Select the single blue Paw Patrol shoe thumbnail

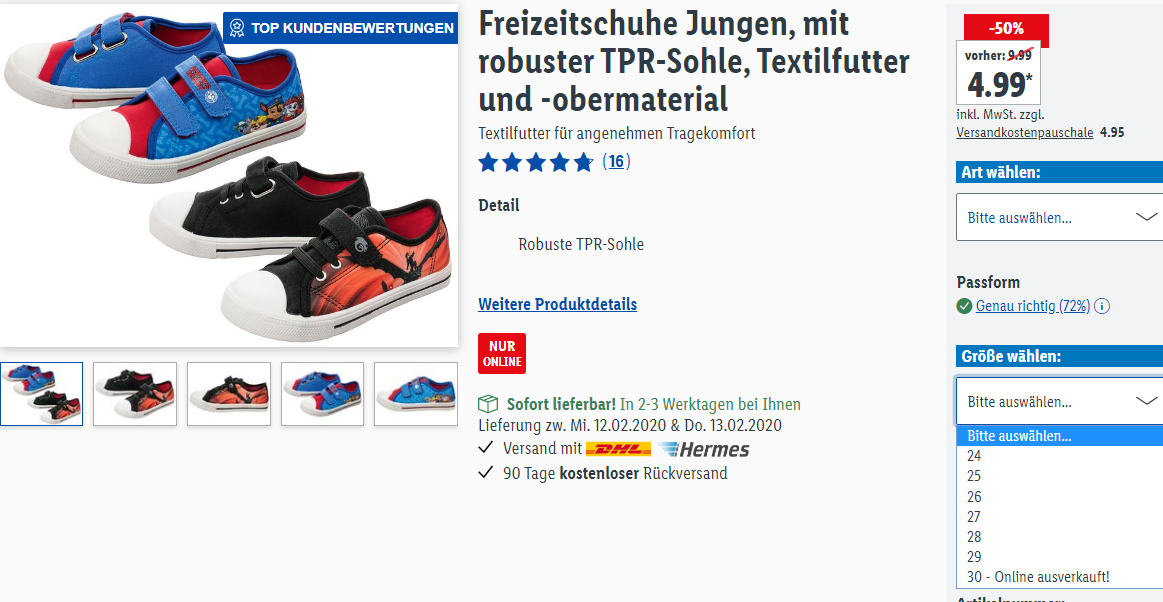pos(416,394)
